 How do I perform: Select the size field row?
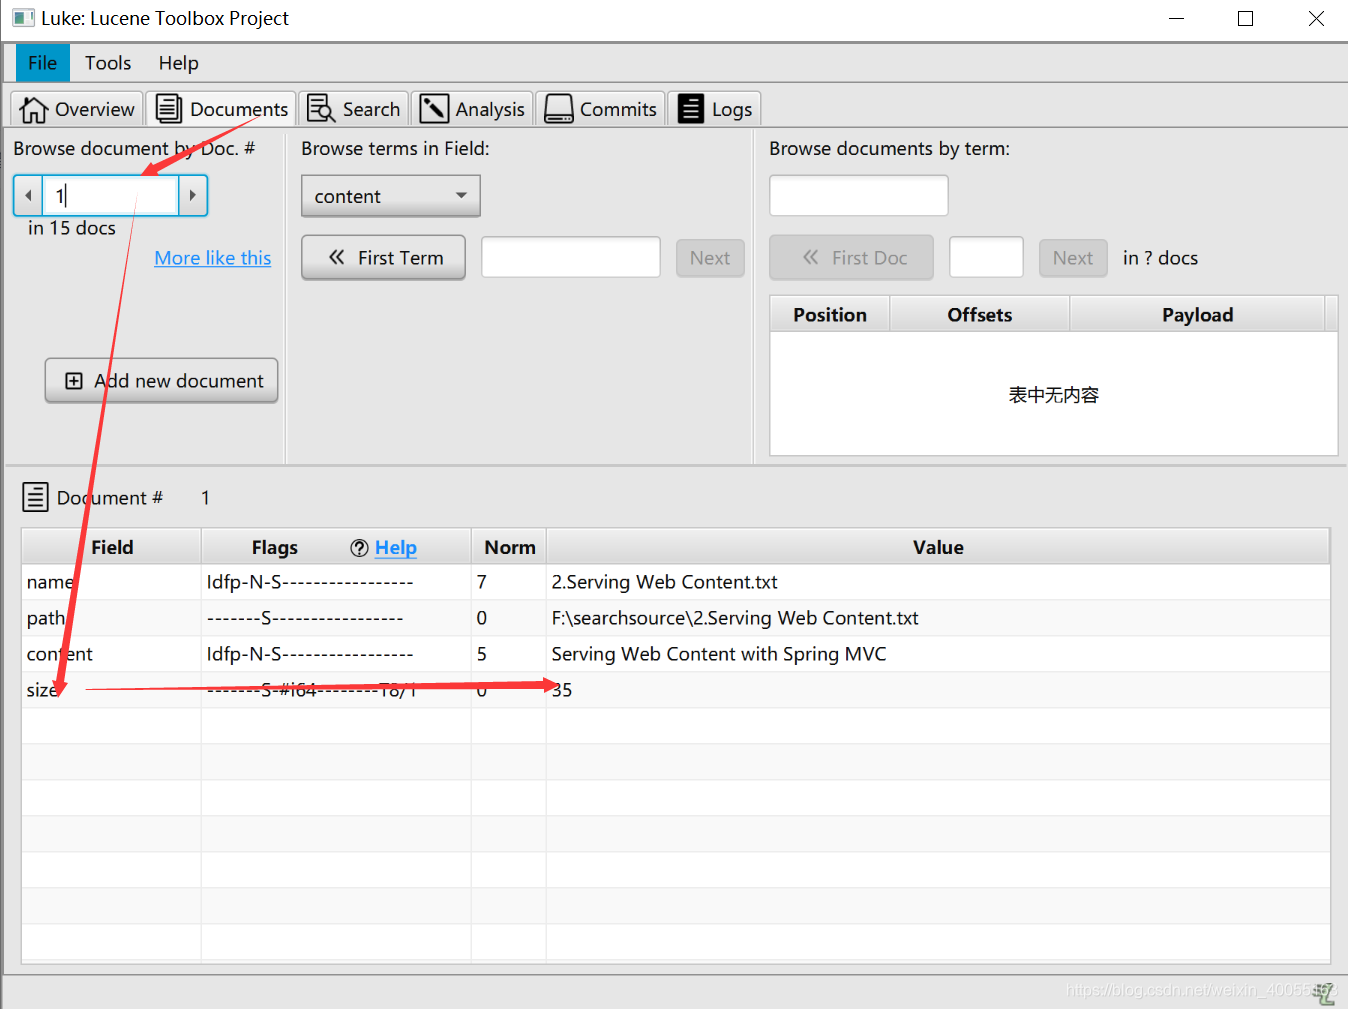(676, 690)
